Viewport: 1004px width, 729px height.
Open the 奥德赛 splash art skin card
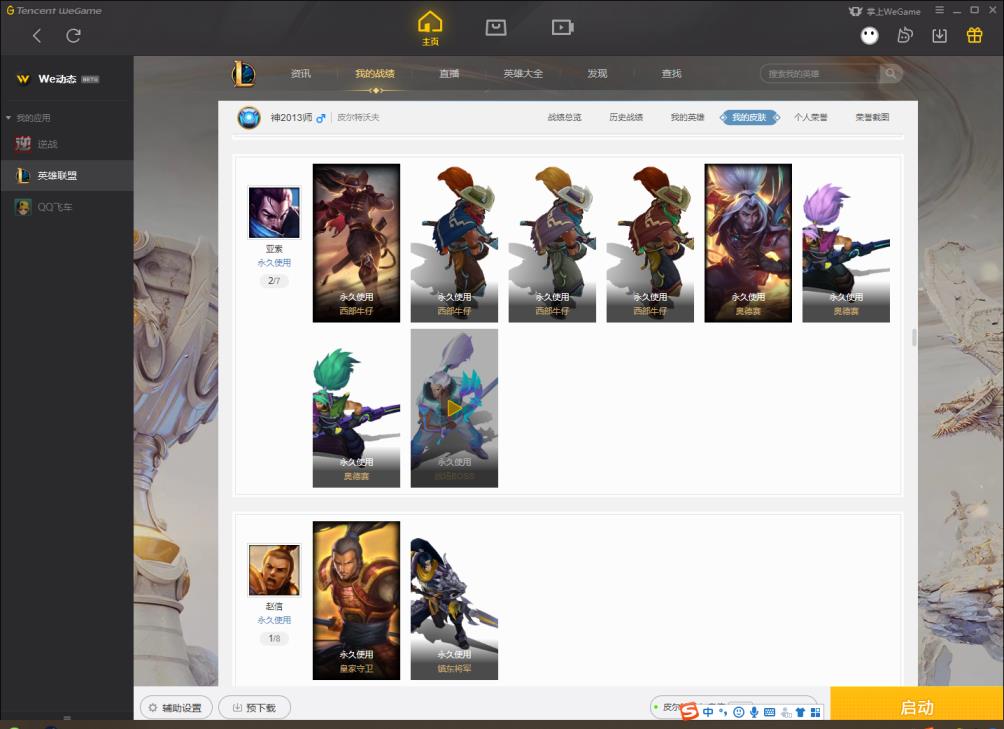pyautogui.click(x=748, y=243)
